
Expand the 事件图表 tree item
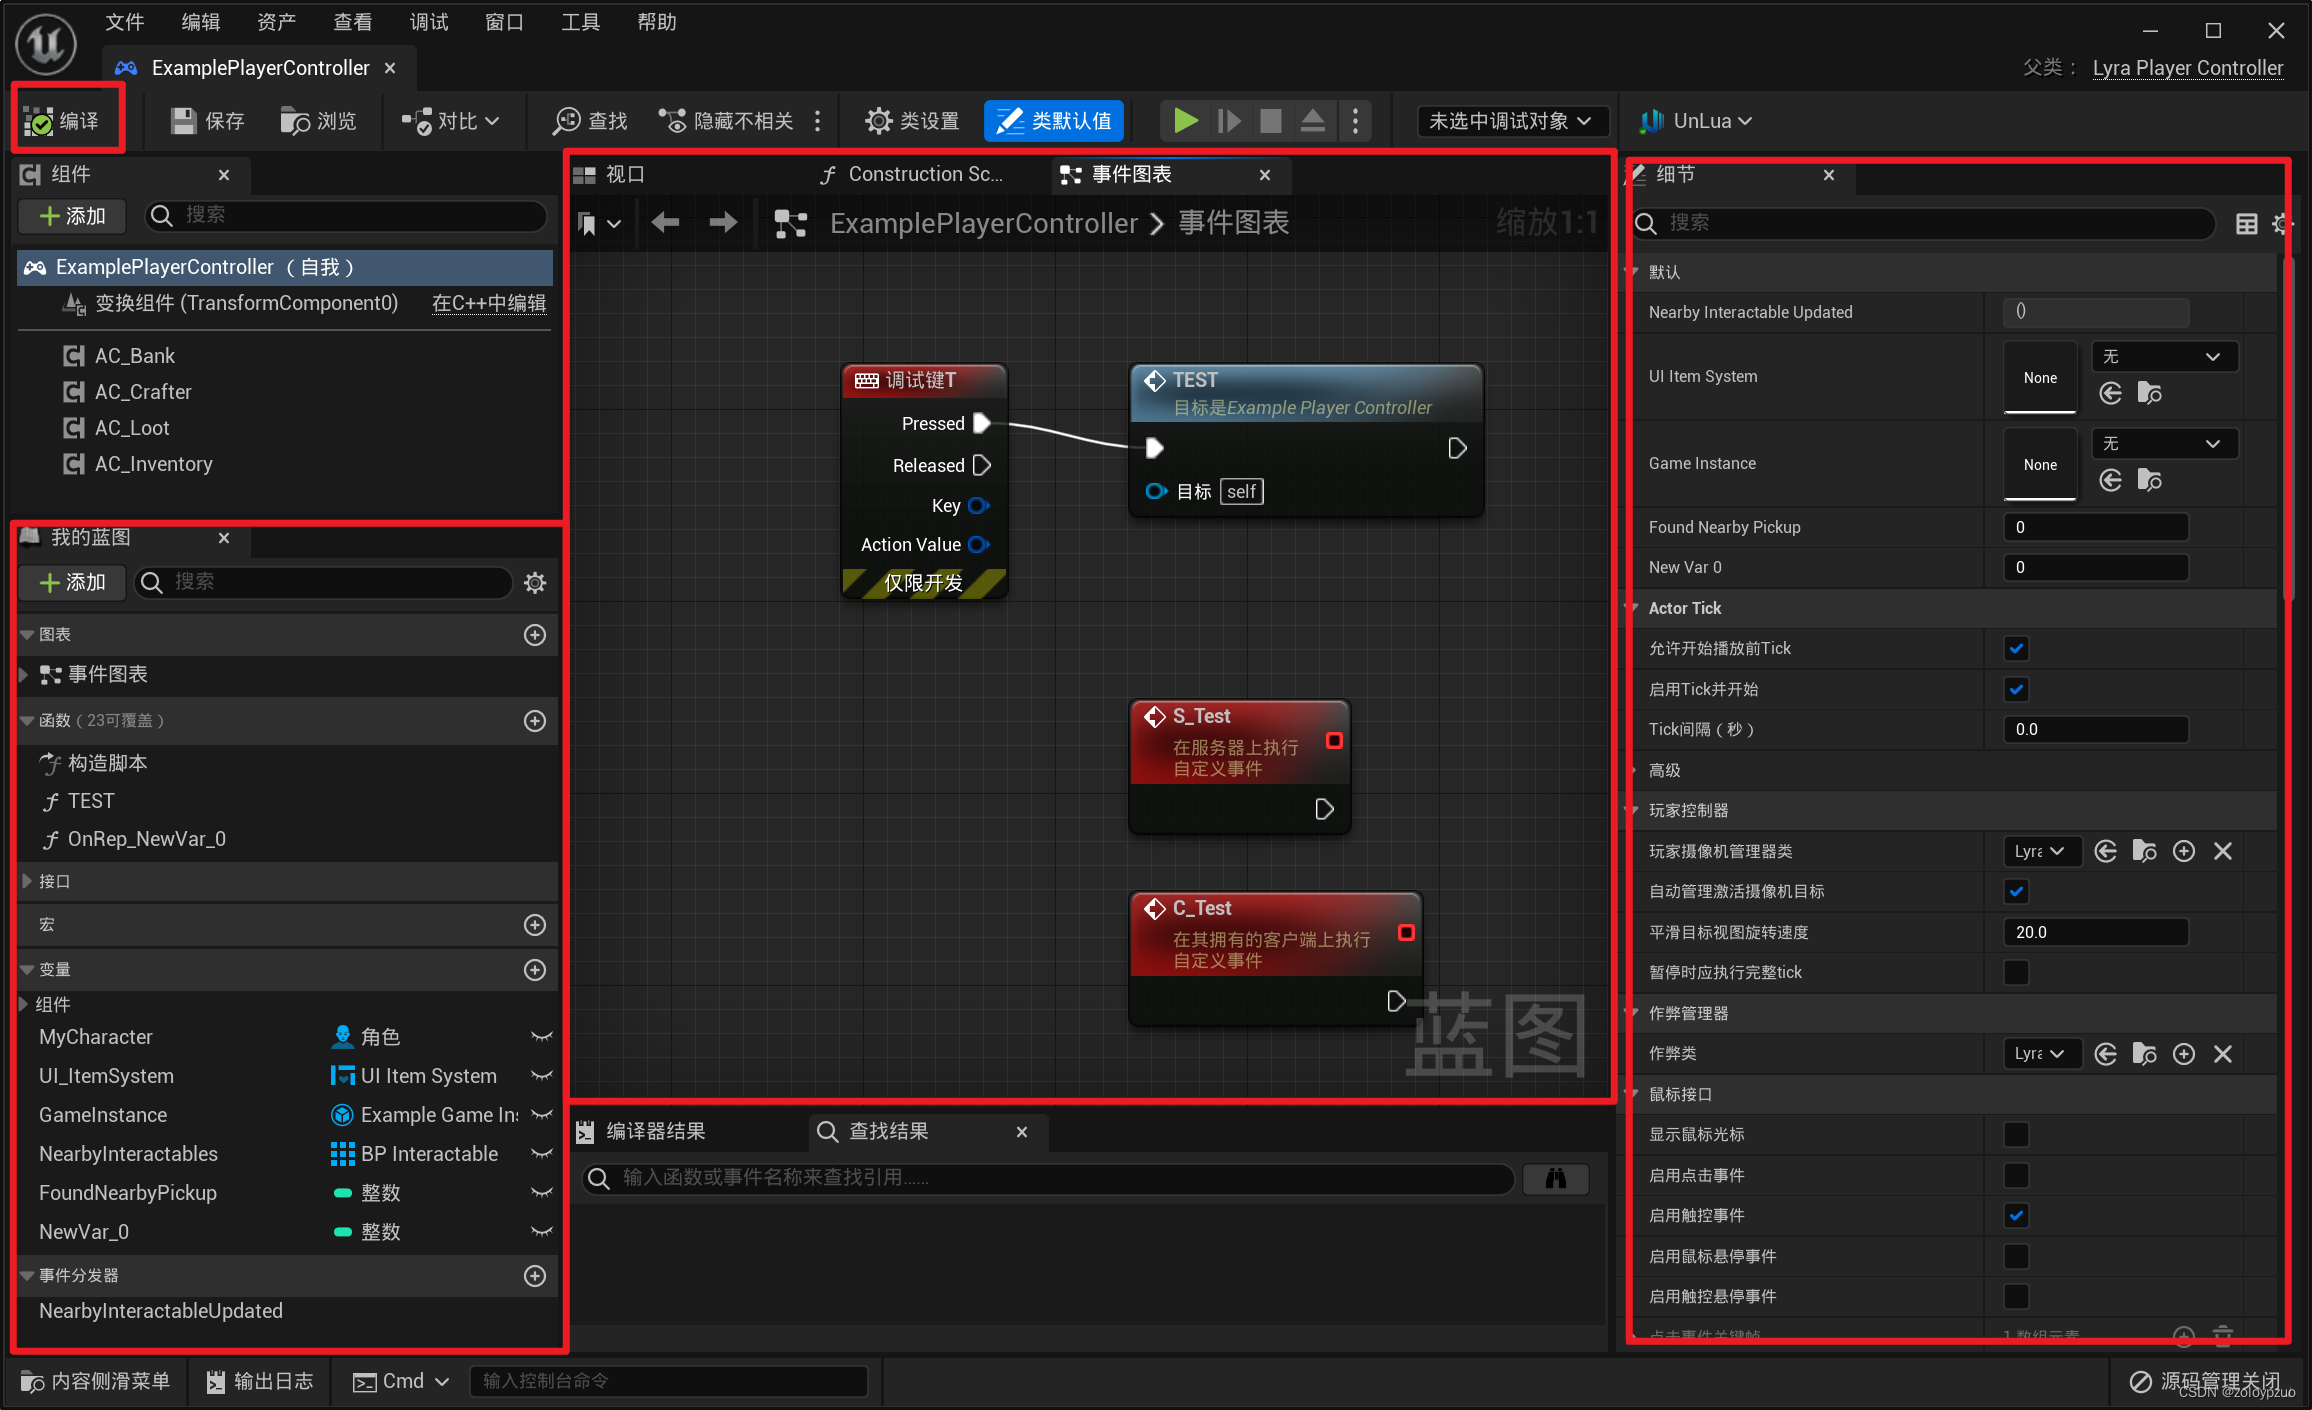24,675
